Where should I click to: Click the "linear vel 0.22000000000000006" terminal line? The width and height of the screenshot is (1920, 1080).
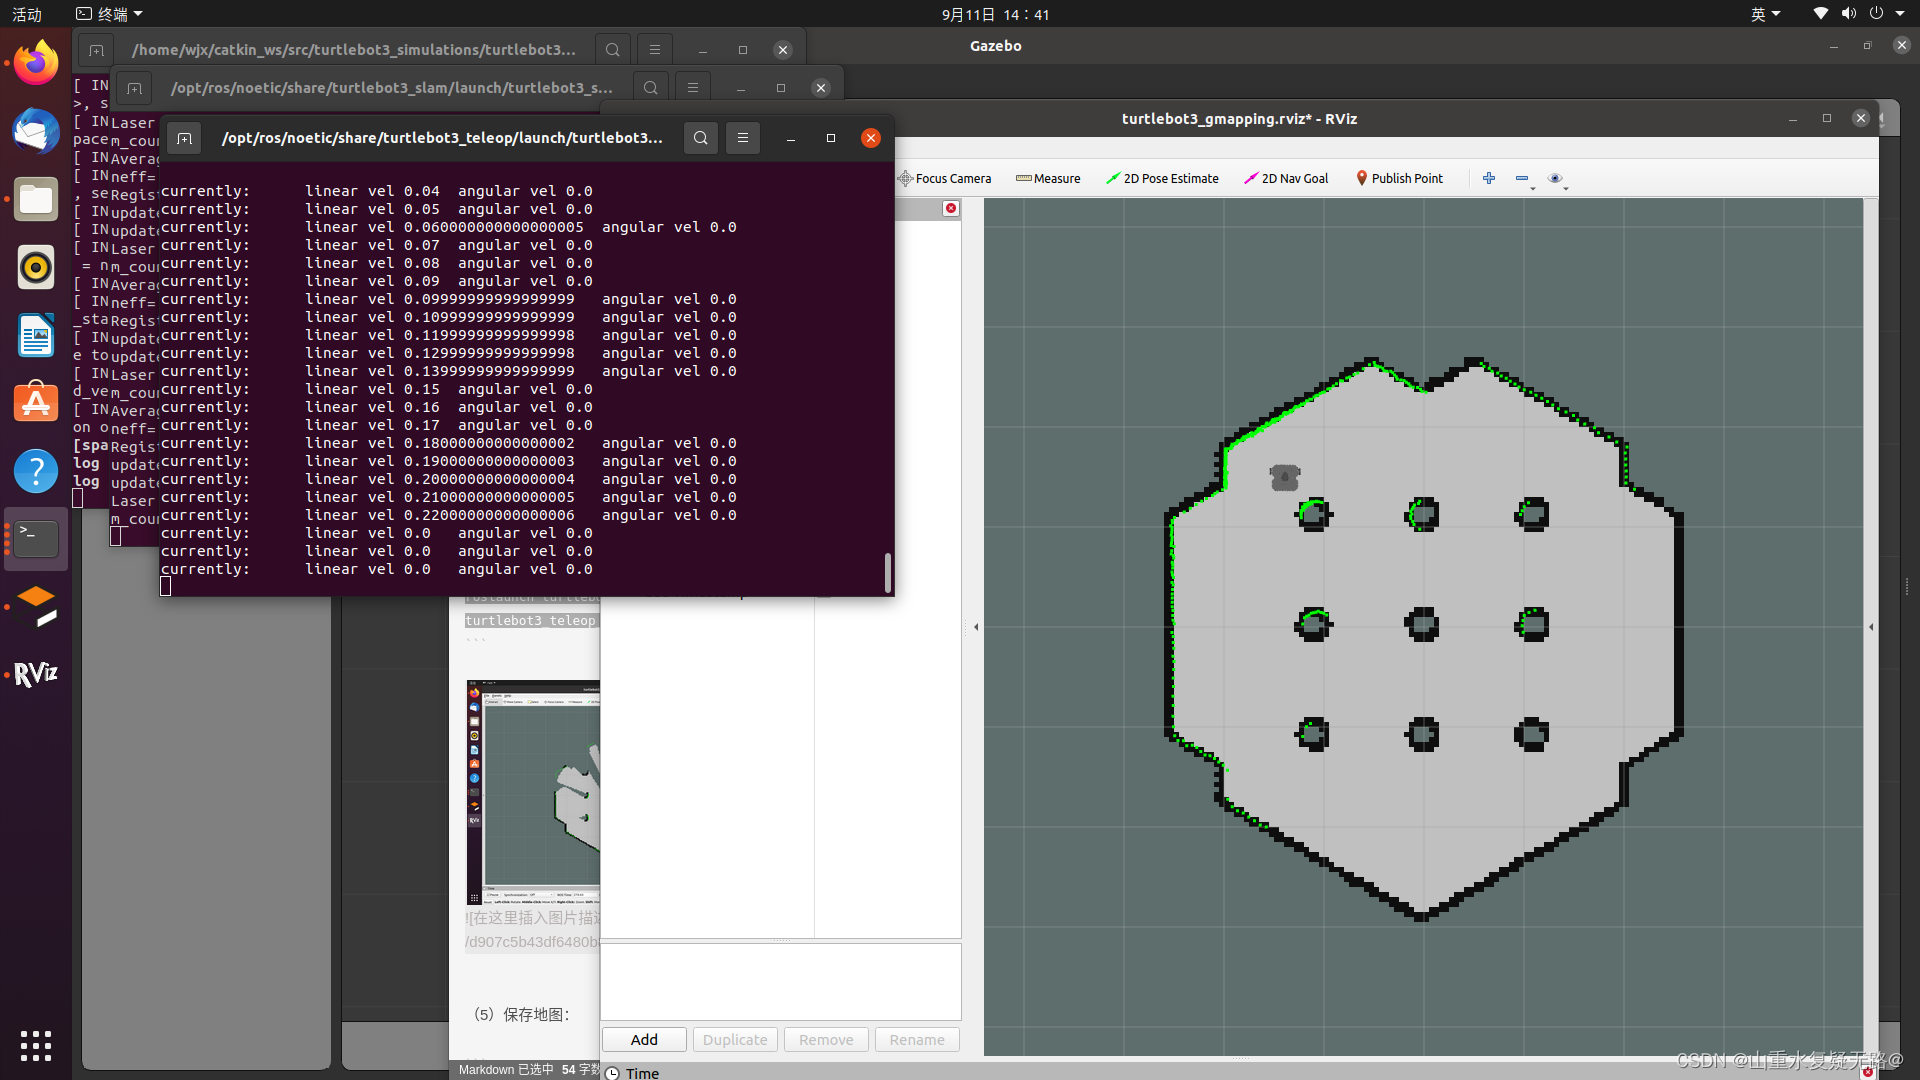pyautogui.click(x=440, y=515)
